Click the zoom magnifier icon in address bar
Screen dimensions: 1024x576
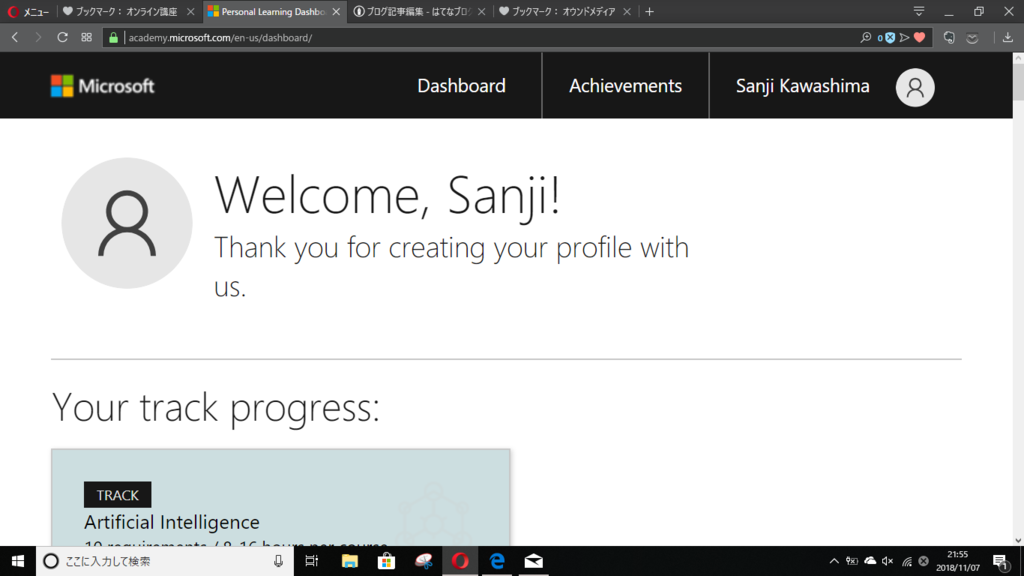866,38
